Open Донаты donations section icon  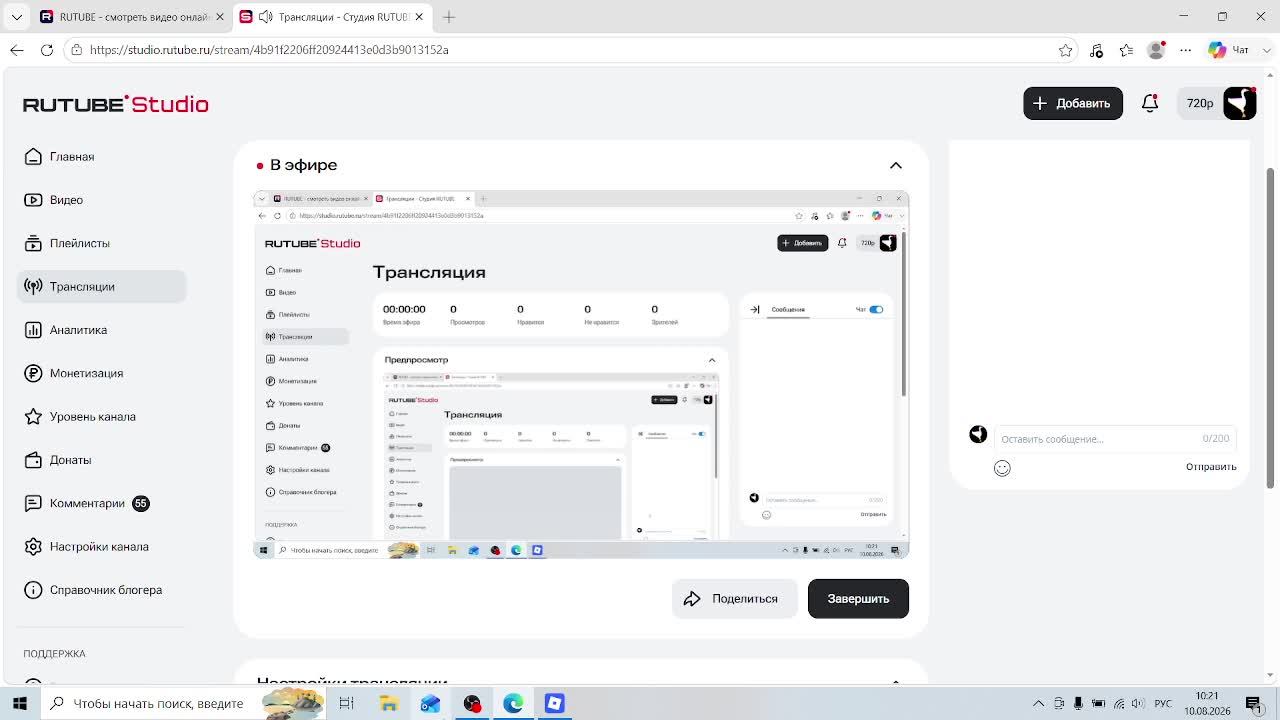[33, 460]
